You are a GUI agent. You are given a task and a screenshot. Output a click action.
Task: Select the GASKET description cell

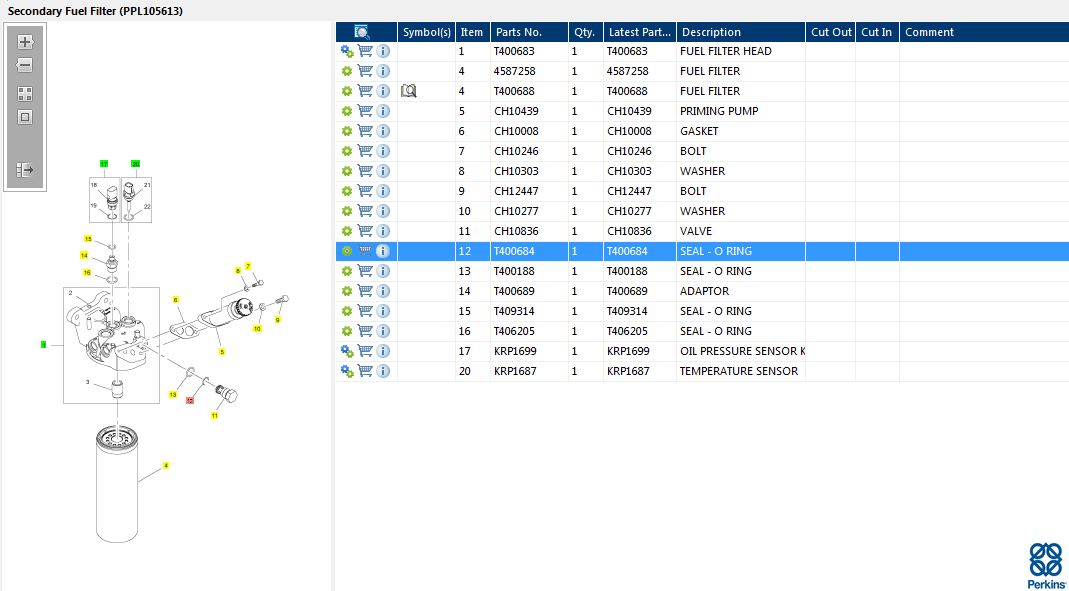[x=741, y=131]
